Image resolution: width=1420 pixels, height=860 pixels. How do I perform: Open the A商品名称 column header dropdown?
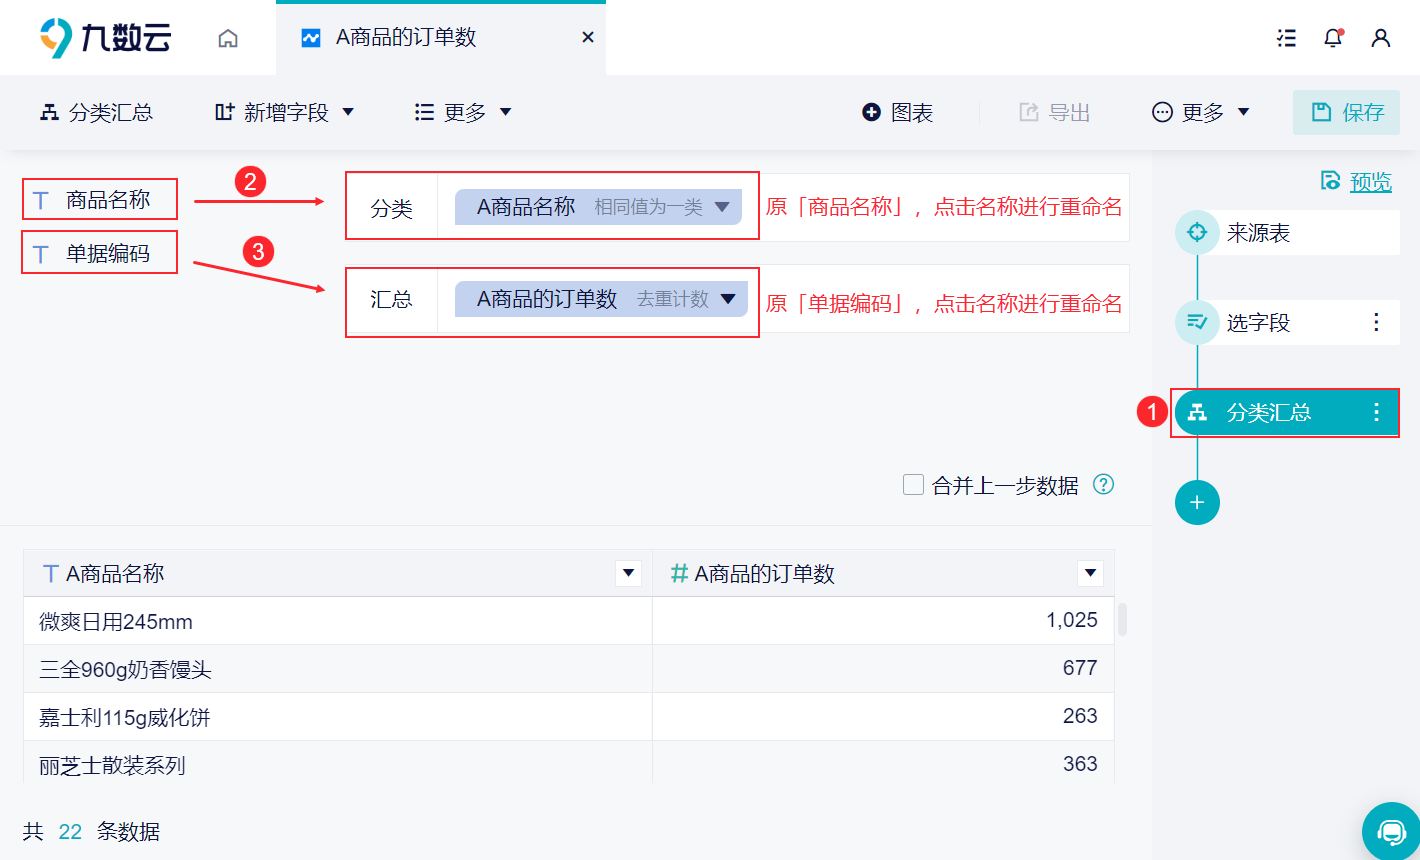(x=629, y=573)
